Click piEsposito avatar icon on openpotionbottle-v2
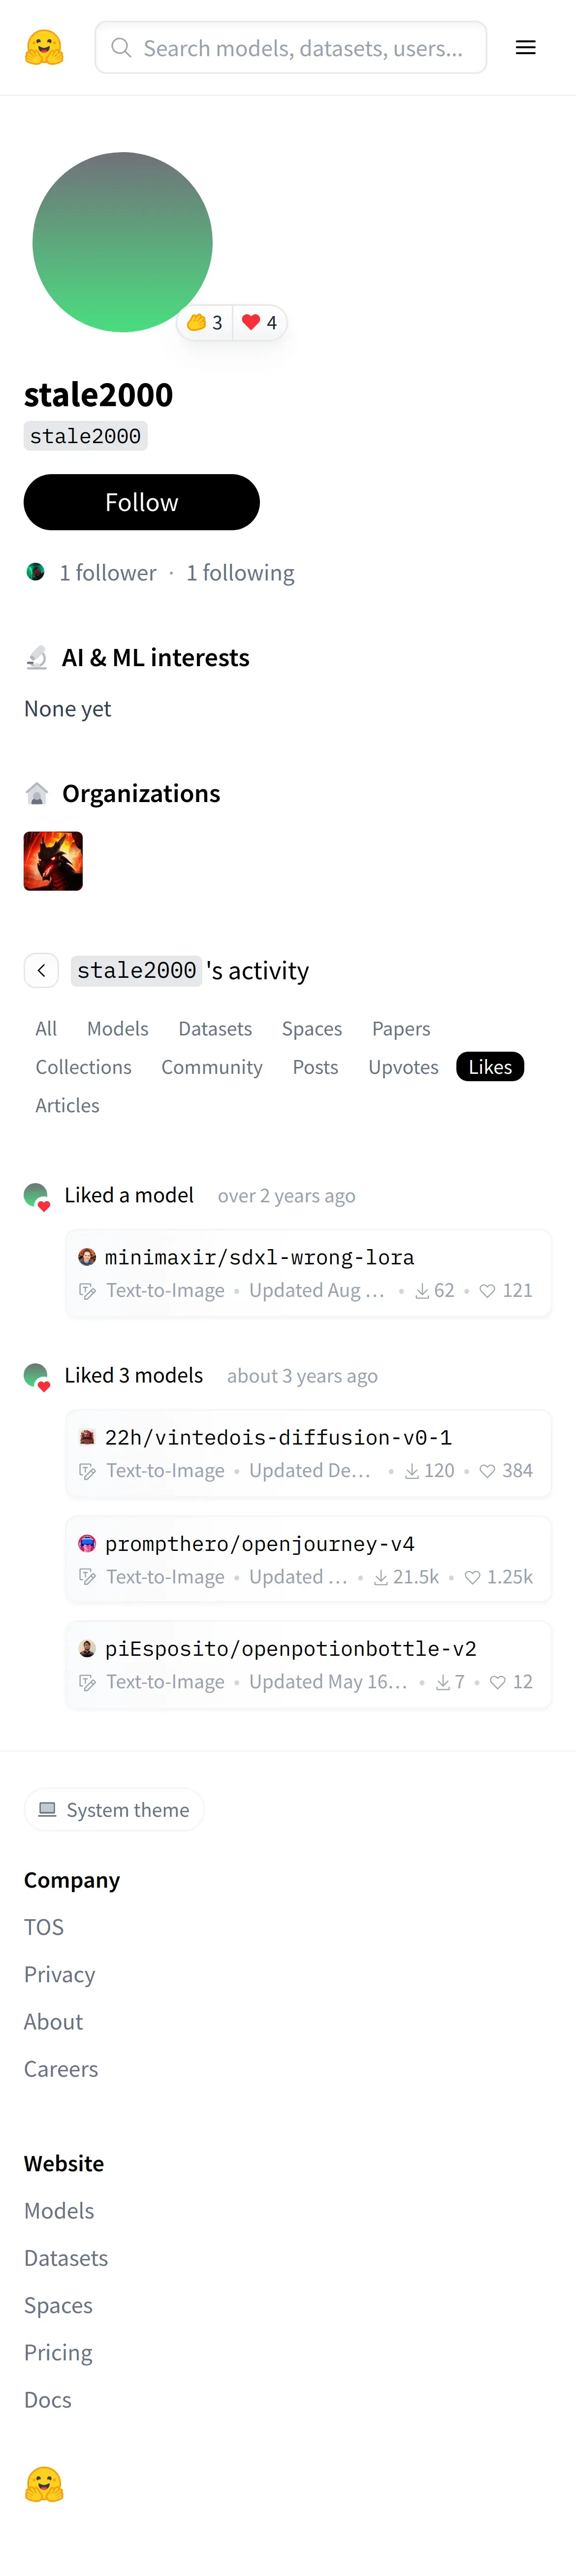 point(87,1648)
